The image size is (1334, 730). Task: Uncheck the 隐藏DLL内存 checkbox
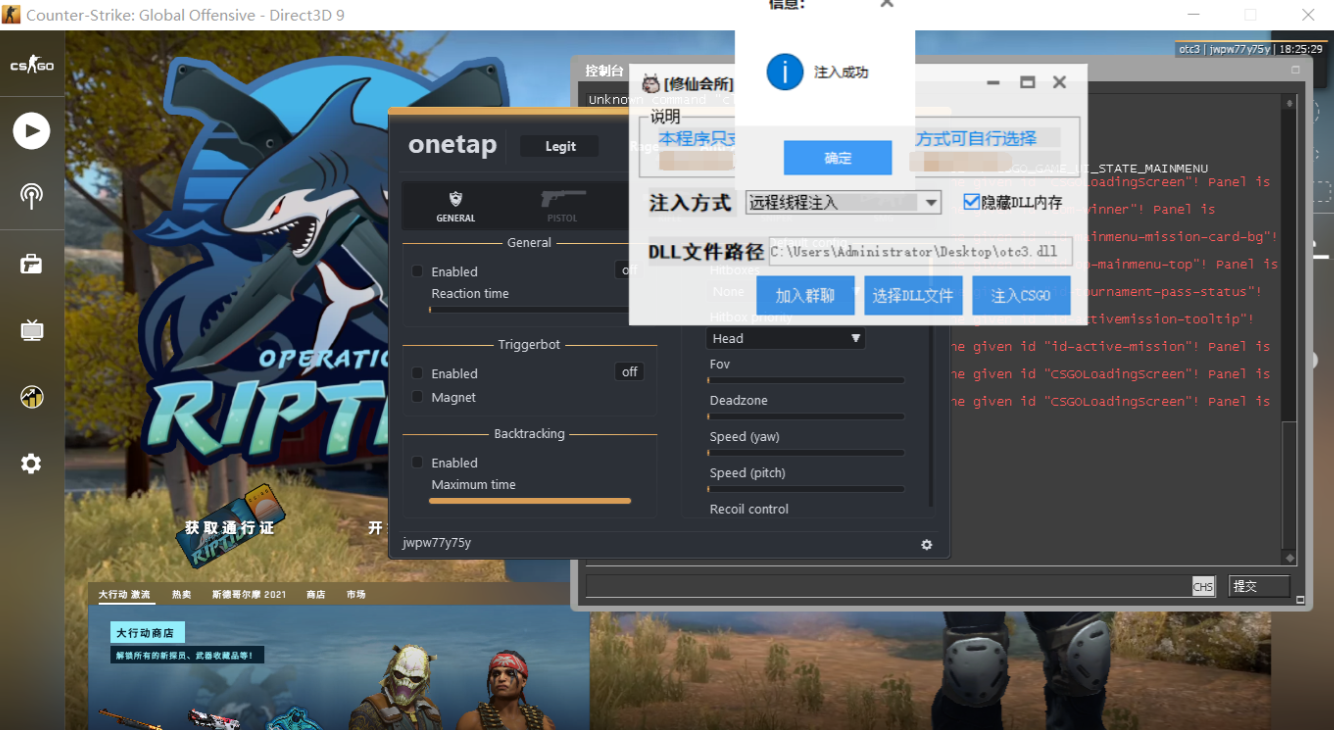tap(971, 202)
